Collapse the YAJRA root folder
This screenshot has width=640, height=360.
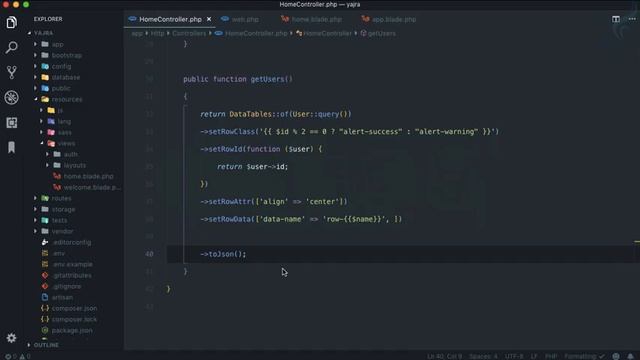point(40,33)
